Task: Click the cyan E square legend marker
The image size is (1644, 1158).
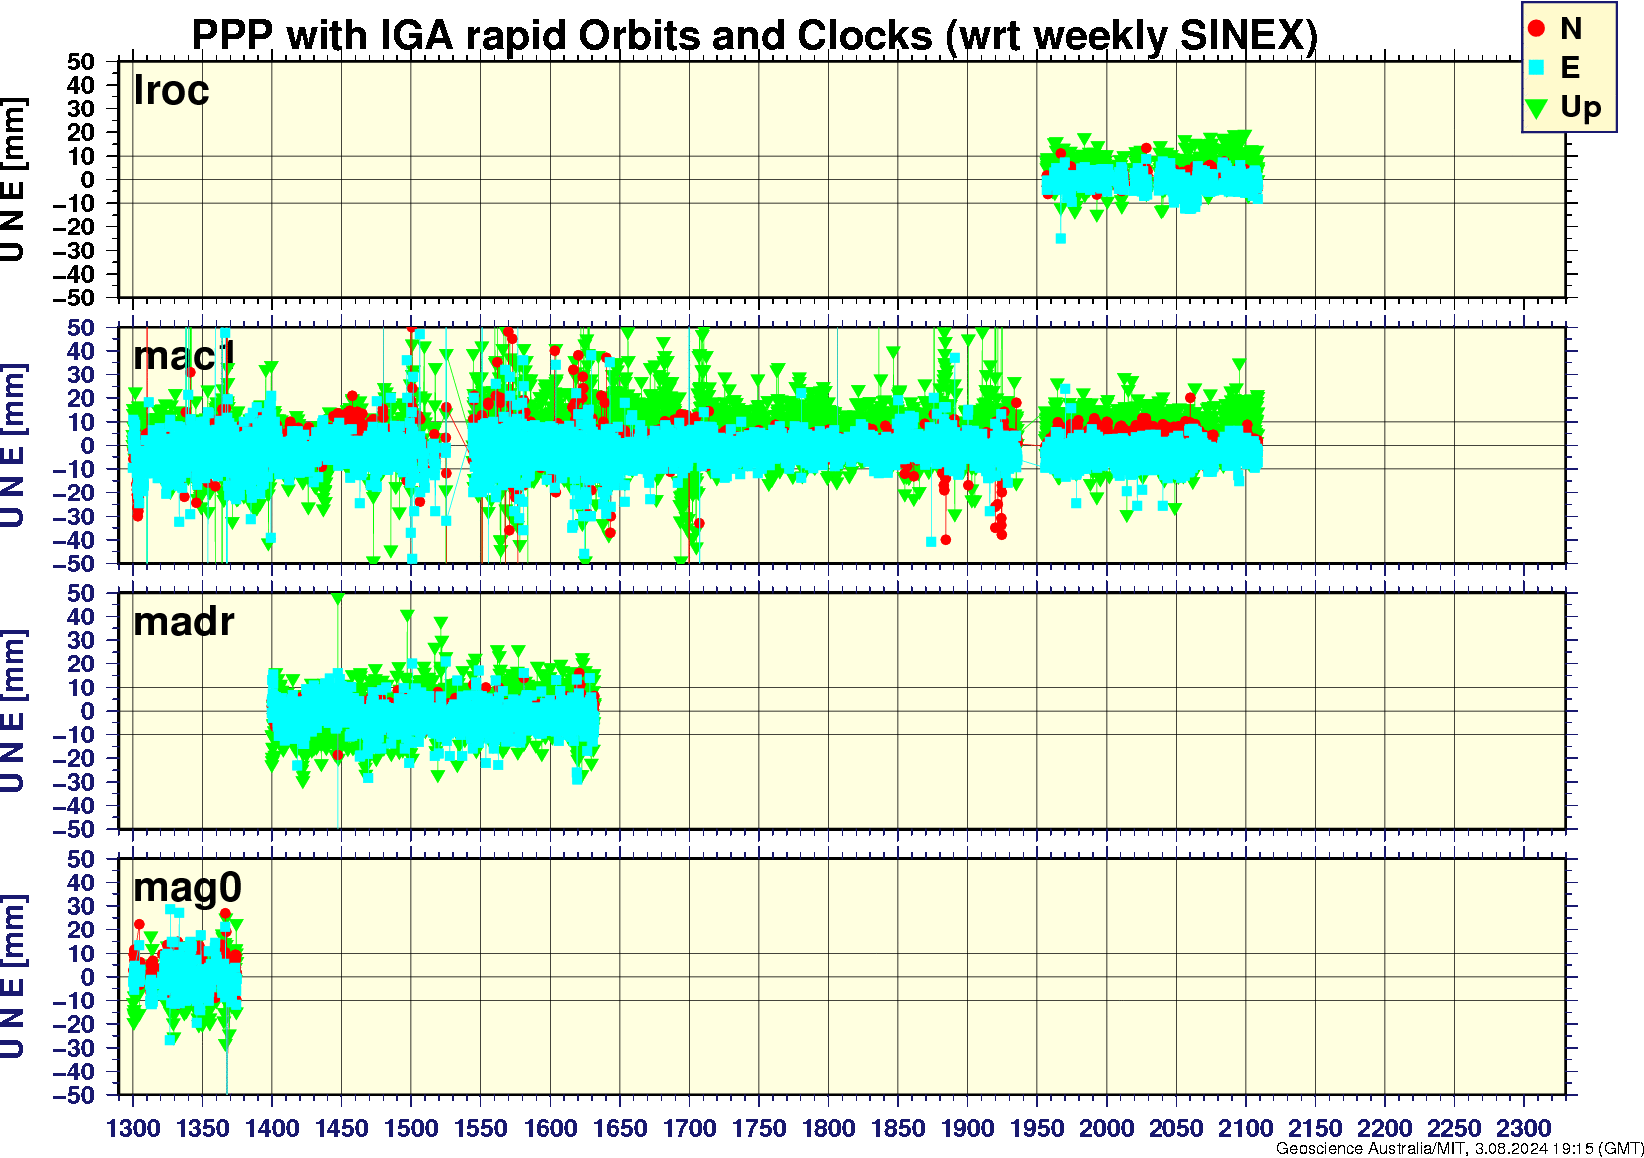Action: (1537, 68)
